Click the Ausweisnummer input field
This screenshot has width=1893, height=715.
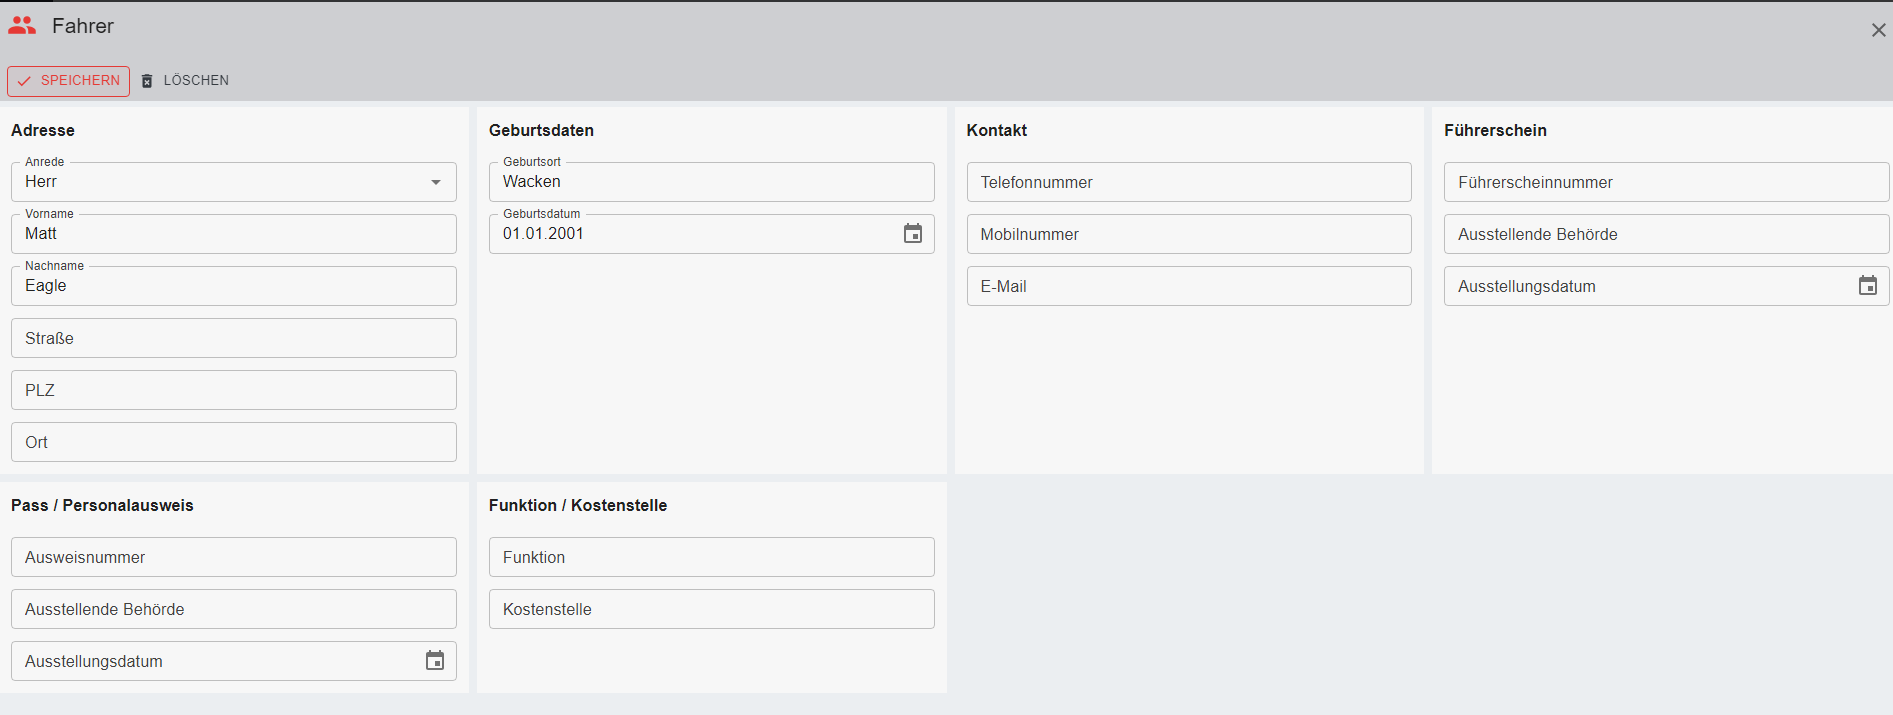point(233,557)
